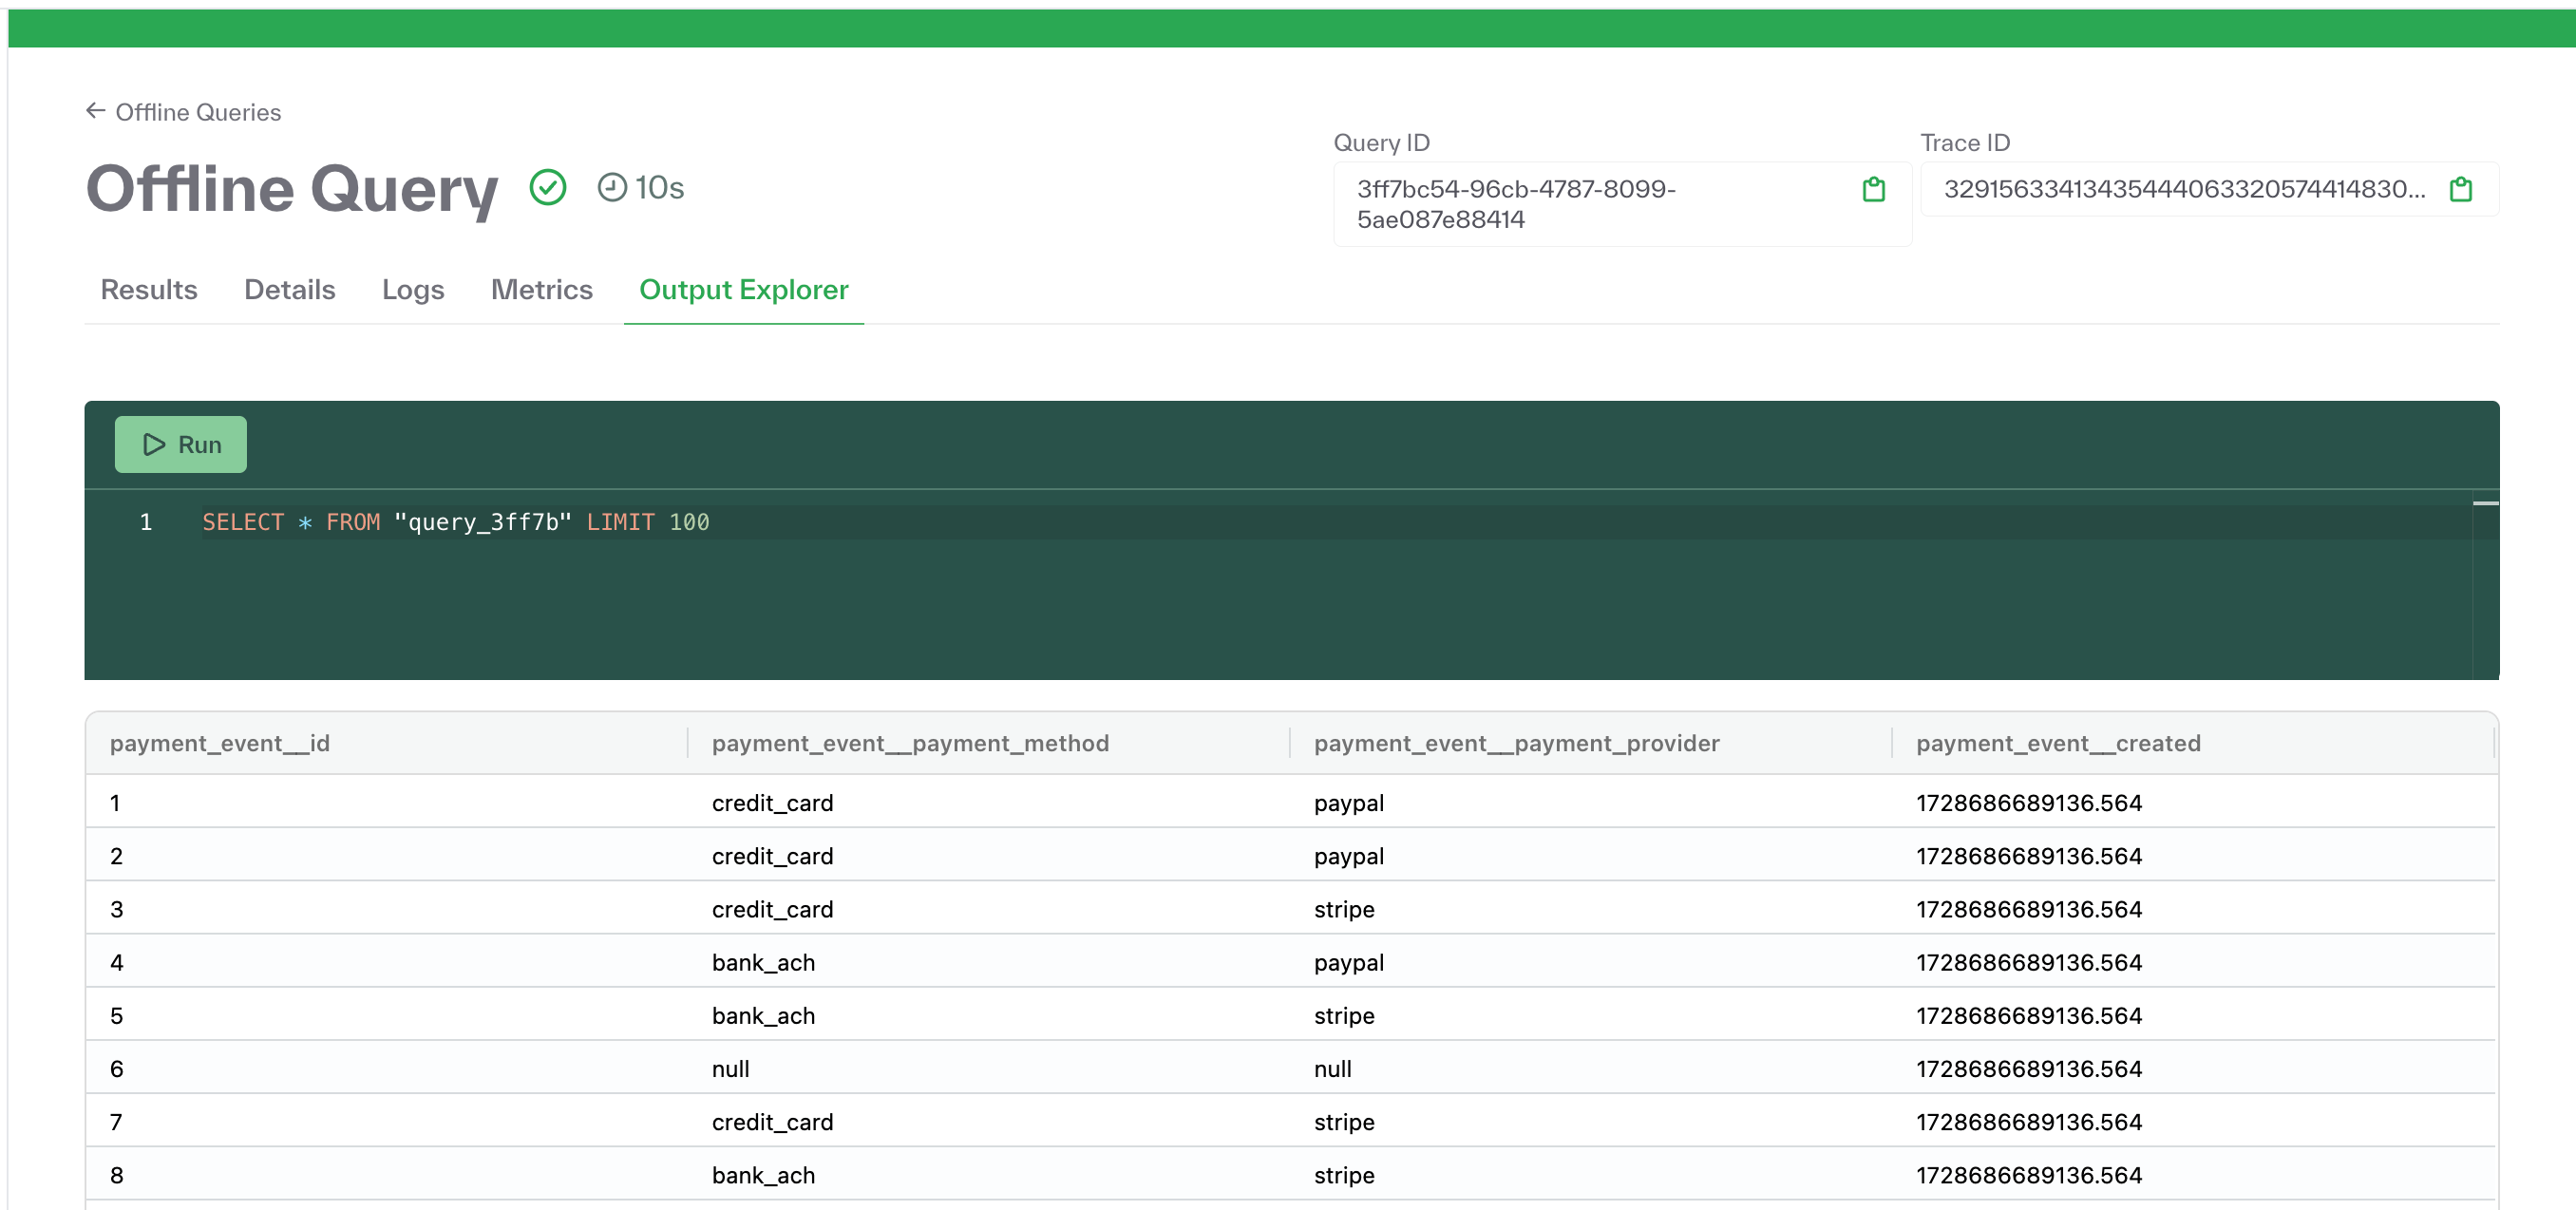
Task: Click the payment_event__id column header
Action: 221,743
